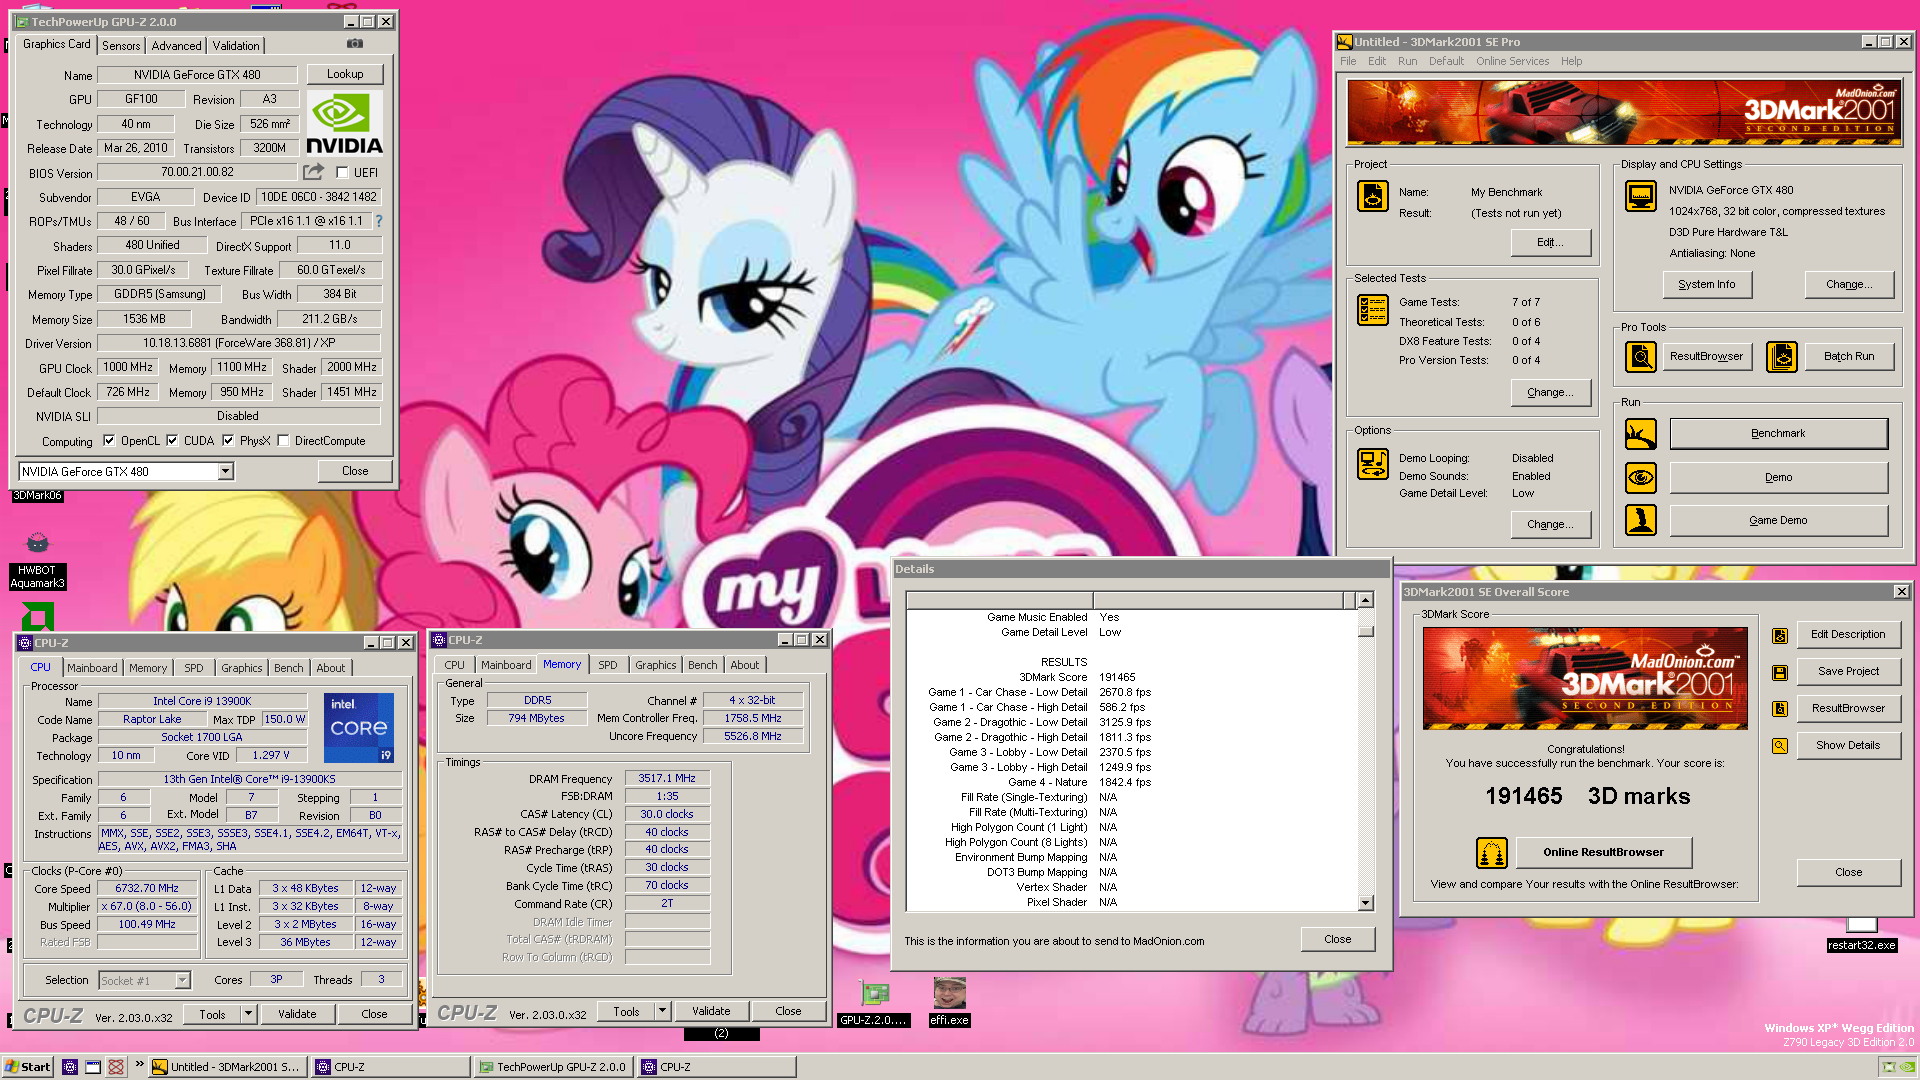Viewport: 1920px width, 1080px height.
Task: Click the Edit Description icon in Overall Score
Action: (1780, 635)
